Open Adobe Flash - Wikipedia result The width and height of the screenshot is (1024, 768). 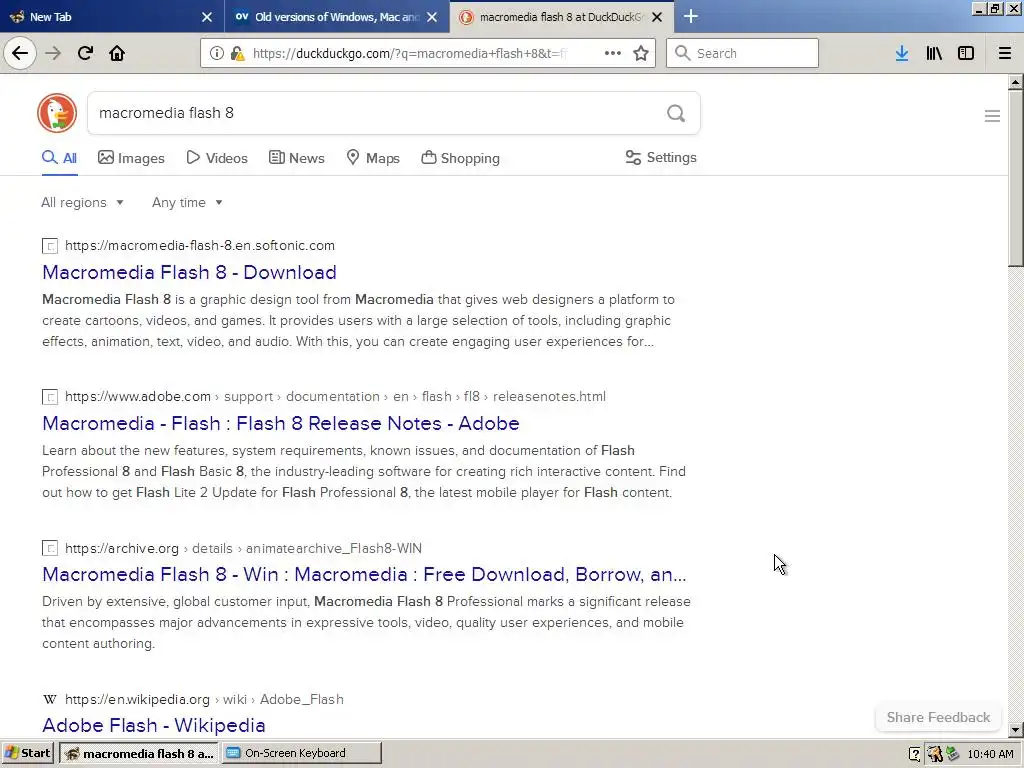click(153, 726)
